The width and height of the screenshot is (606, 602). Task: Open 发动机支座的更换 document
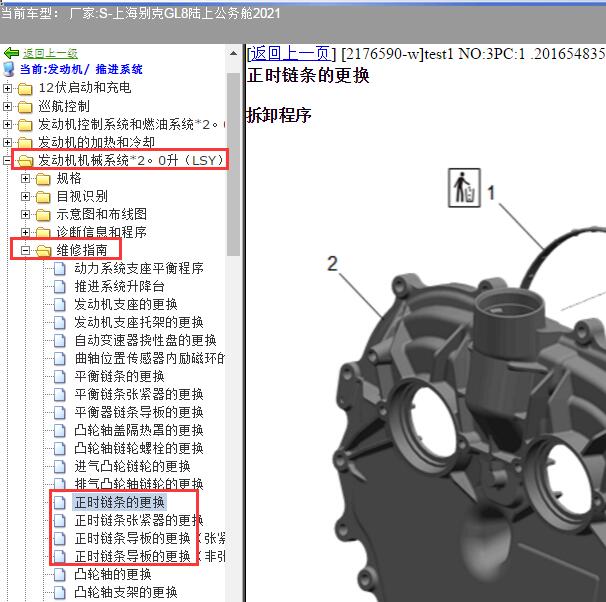pyautogui.click(x=126, y=304)
